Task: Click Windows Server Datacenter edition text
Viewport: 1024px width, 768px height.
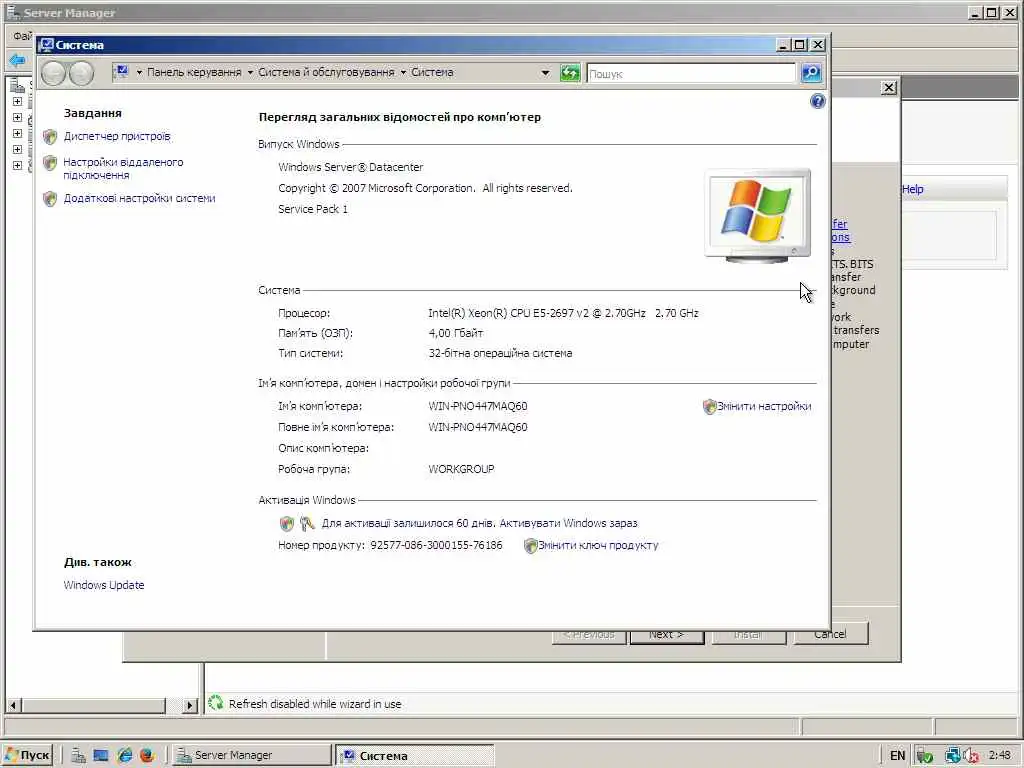Action: (x=351, y=167)
